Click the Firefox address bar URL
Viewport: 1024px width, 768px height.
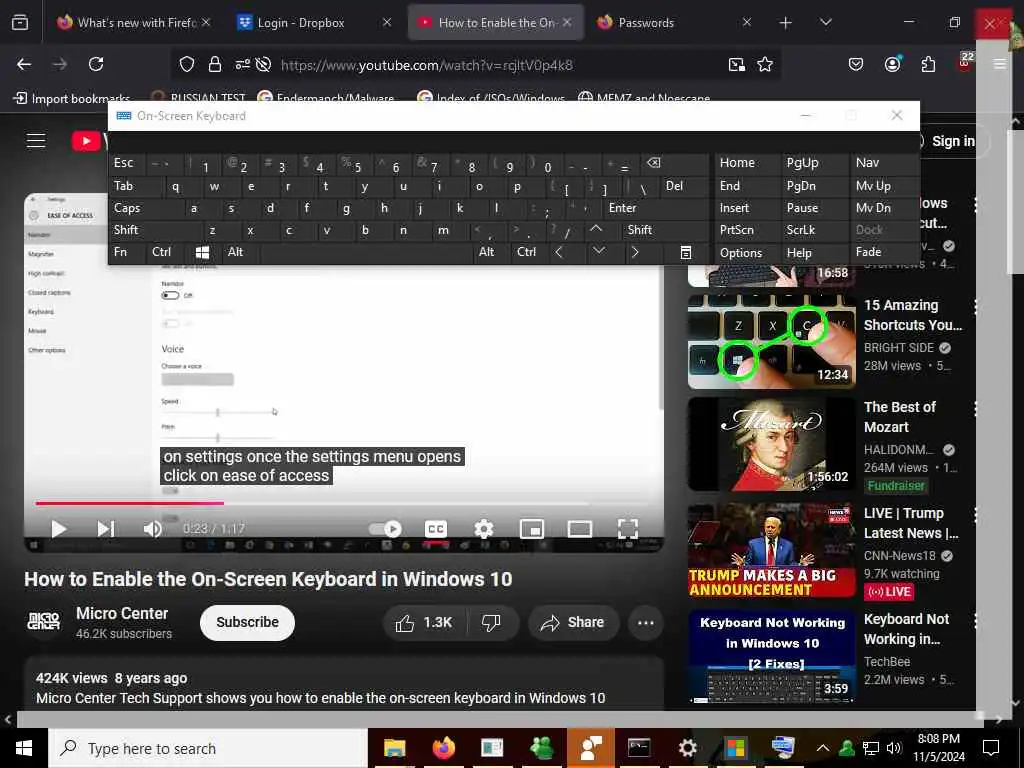[426, 65]
